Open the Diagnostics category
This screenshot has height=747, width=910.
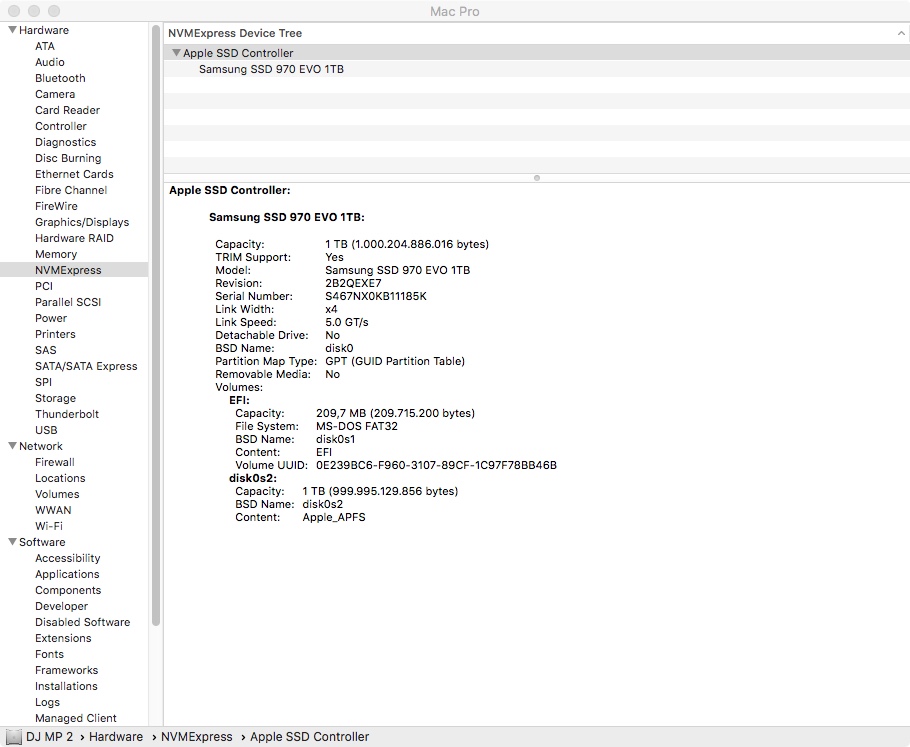66,142
